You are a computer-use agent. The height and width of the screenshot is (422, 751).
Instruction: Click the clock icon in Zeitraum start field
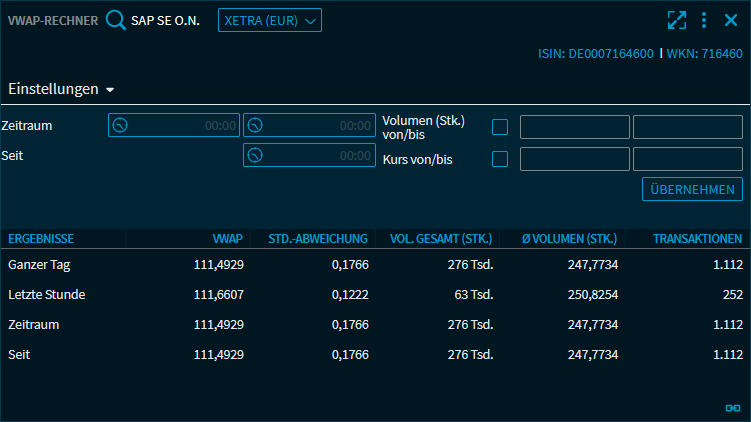(x=120, y=126)
